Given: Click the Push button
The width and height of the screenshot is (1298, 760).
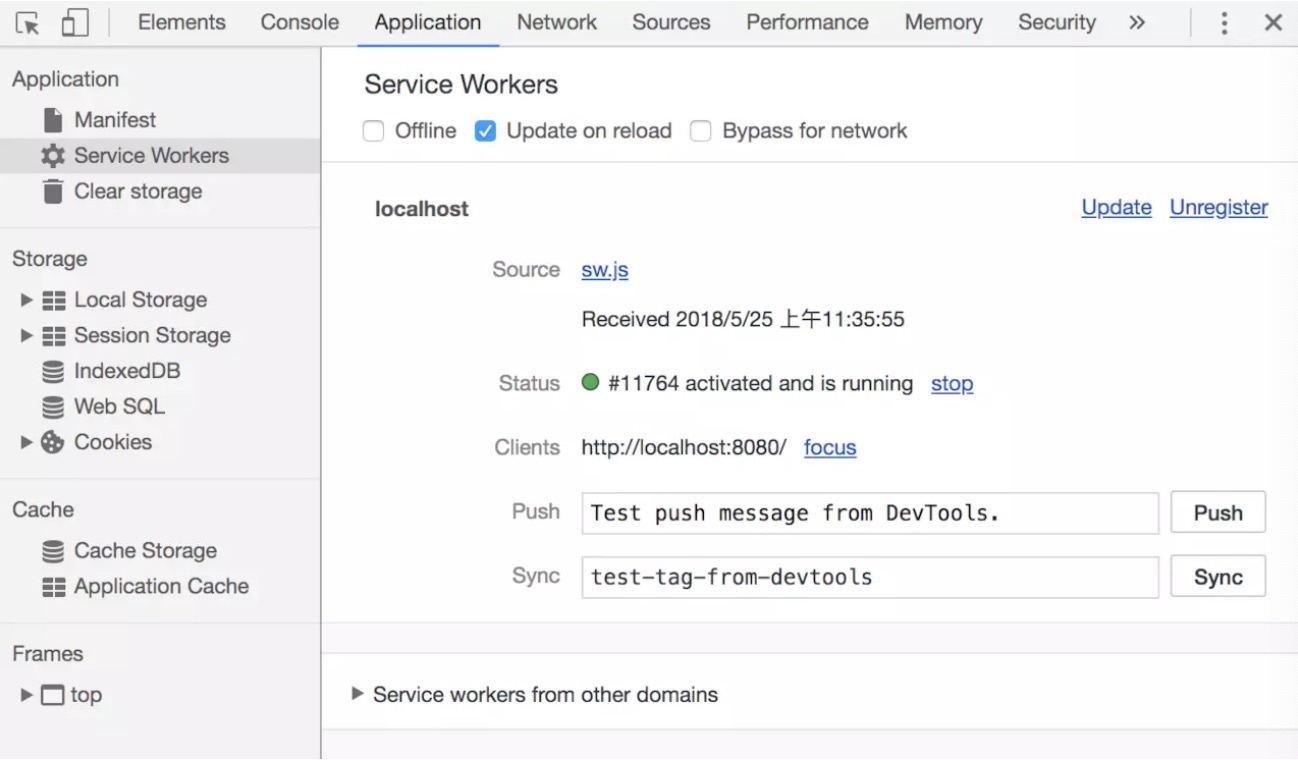Looking at the screenshot, I should (1217, 512).
